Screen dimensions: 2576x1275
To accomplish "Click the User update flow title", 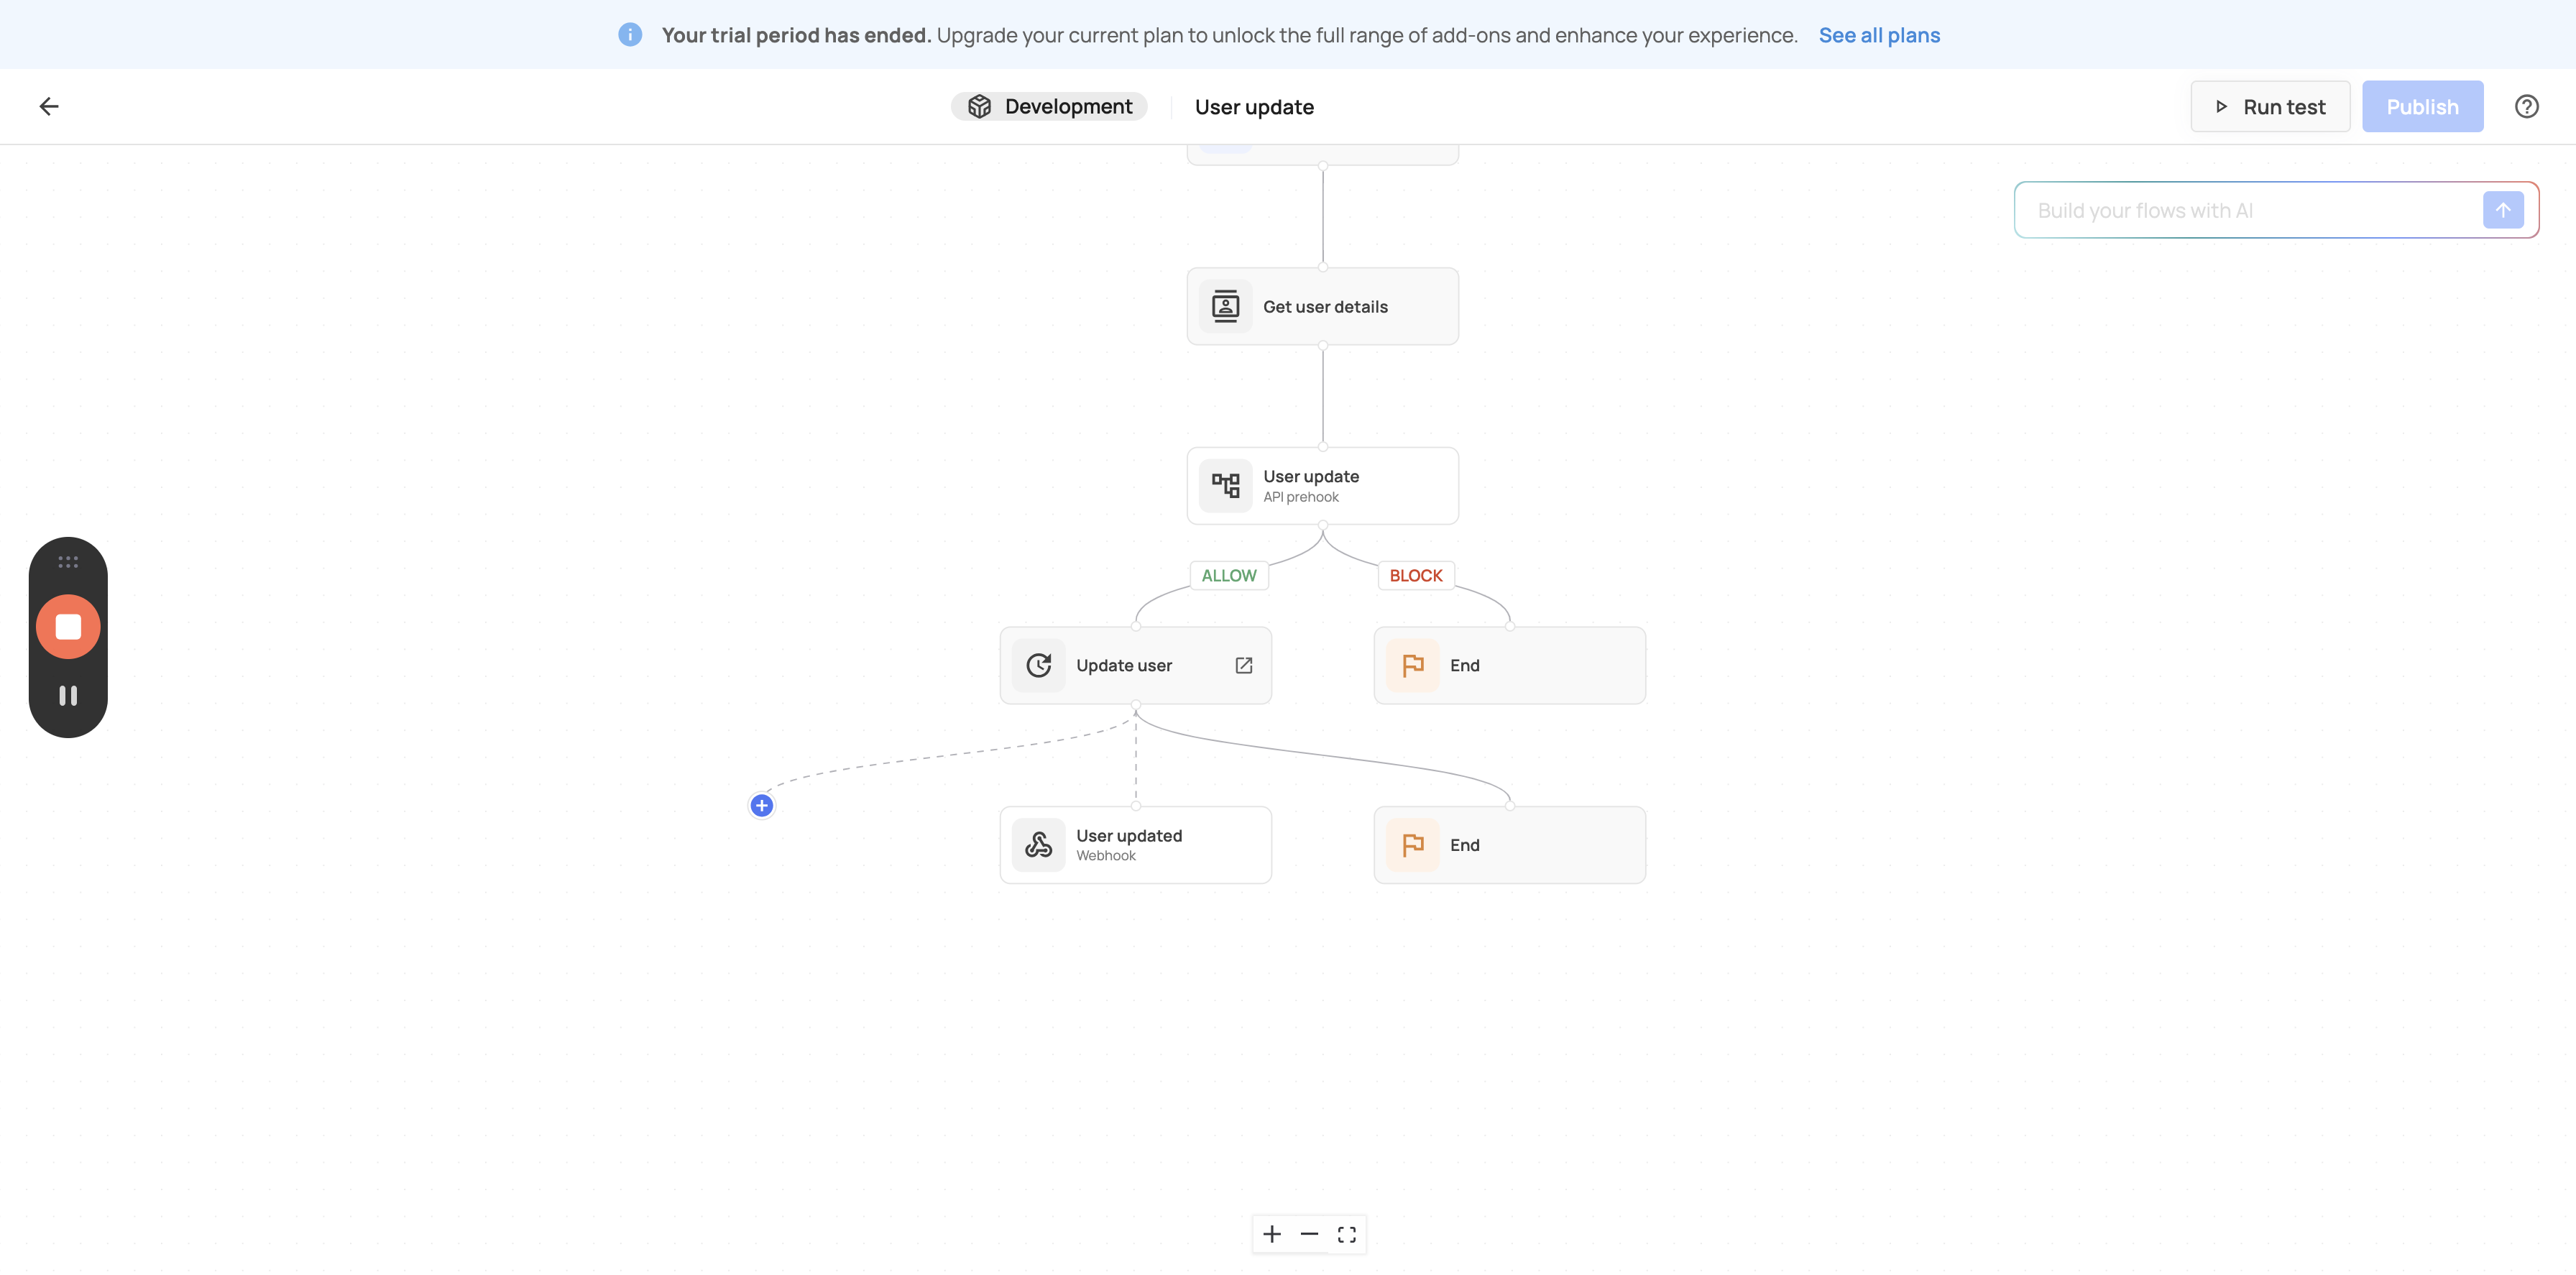I will coord(1254,107).
